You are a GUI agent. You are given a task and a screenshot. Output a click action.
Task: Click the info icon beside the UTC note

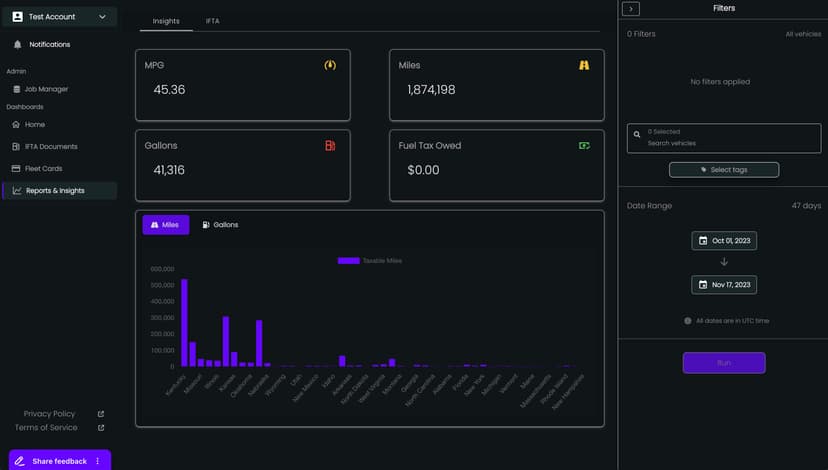pyautogui.click(x=688, y=321)
